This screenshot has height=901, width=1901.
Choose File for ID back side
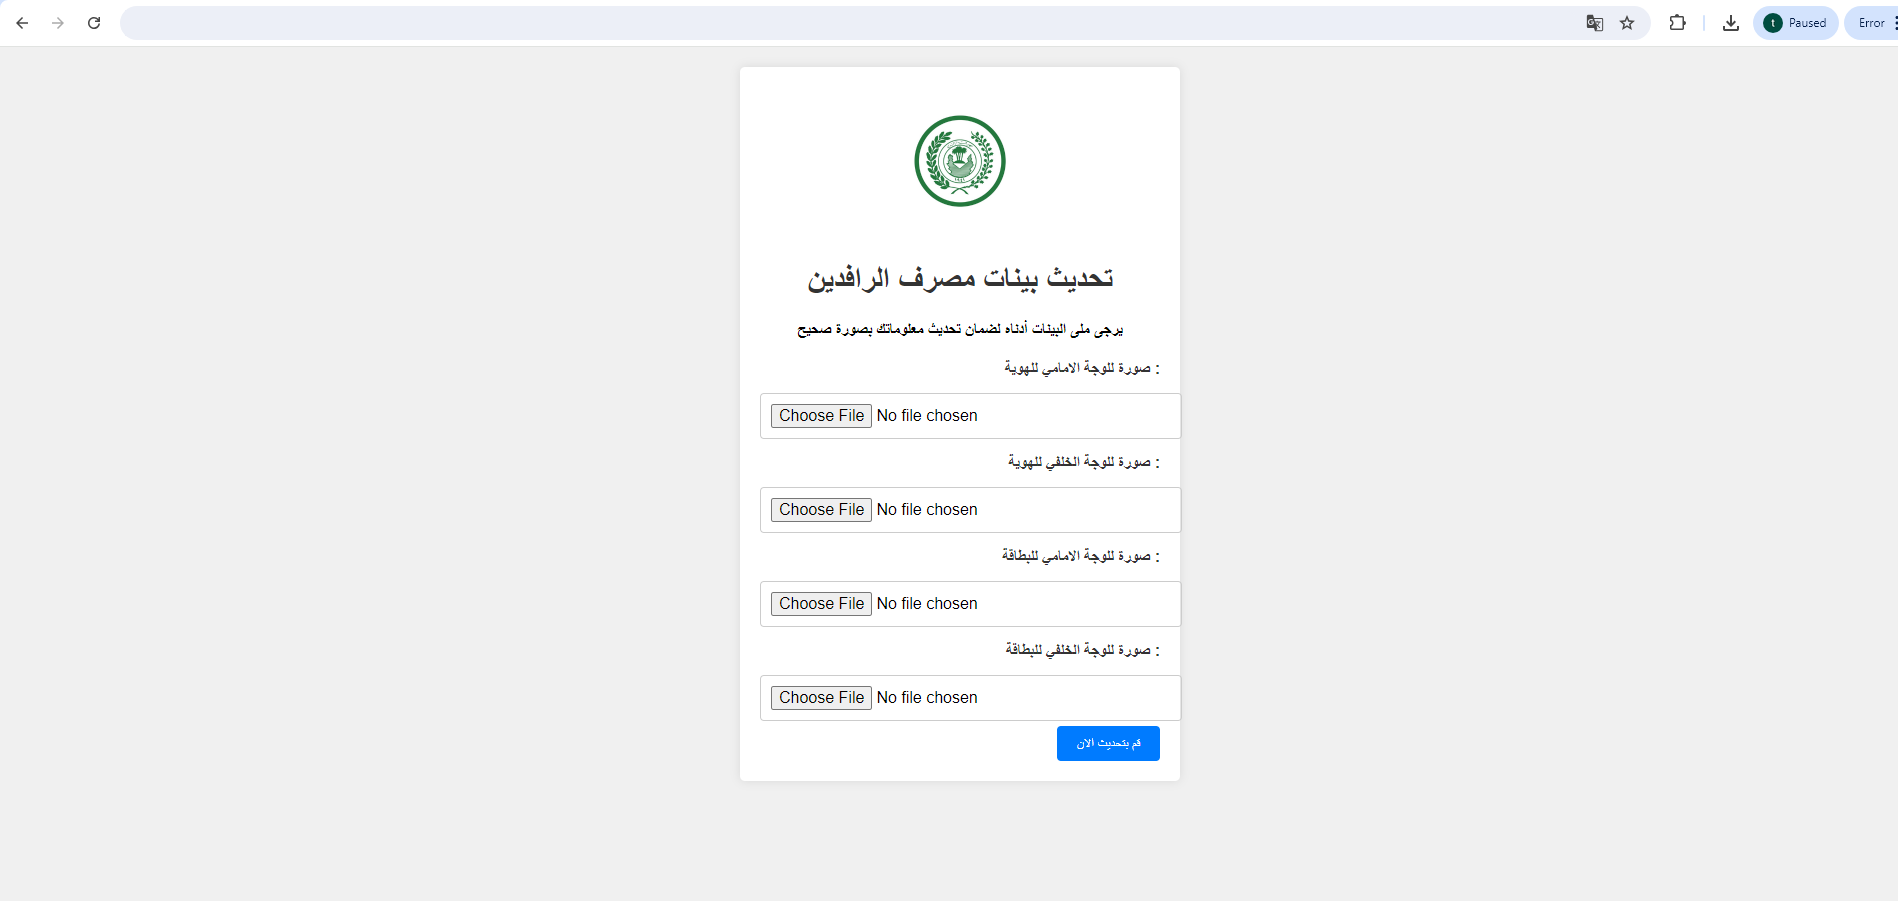click(x=821, y=510)
